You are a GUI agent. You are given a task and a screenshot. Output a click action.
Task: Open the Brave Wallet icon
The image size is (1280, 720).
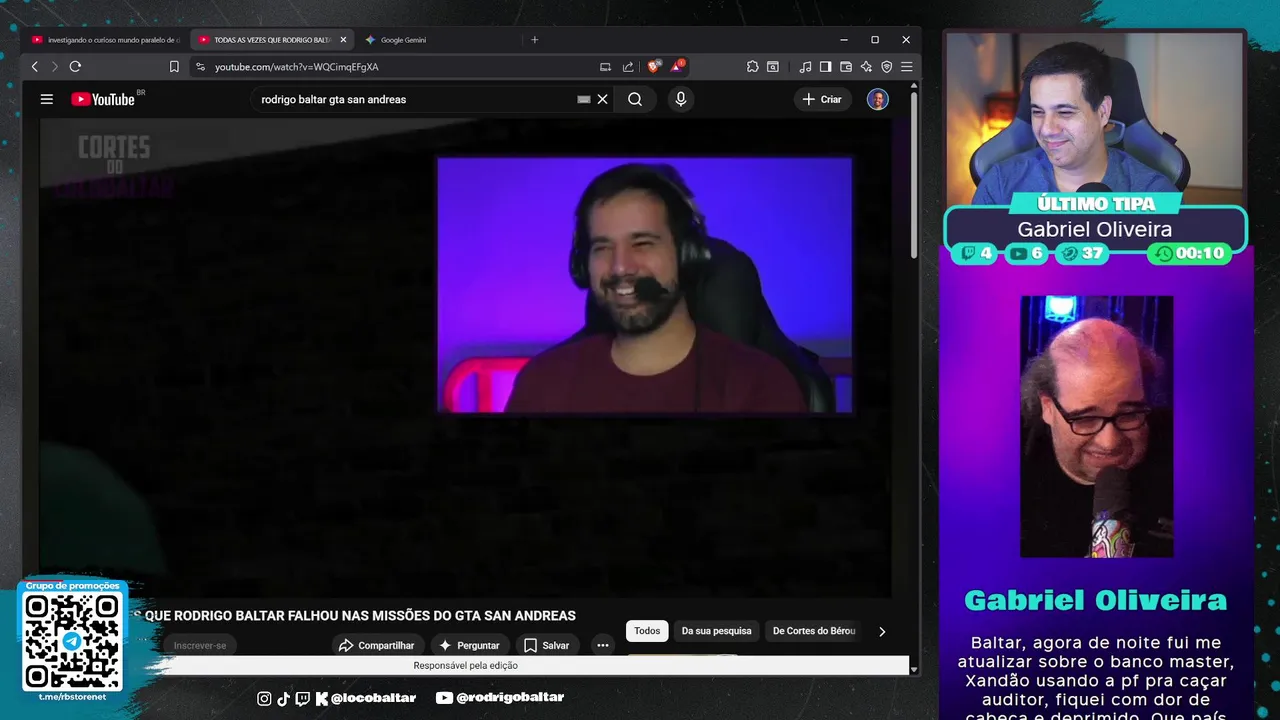846,67
